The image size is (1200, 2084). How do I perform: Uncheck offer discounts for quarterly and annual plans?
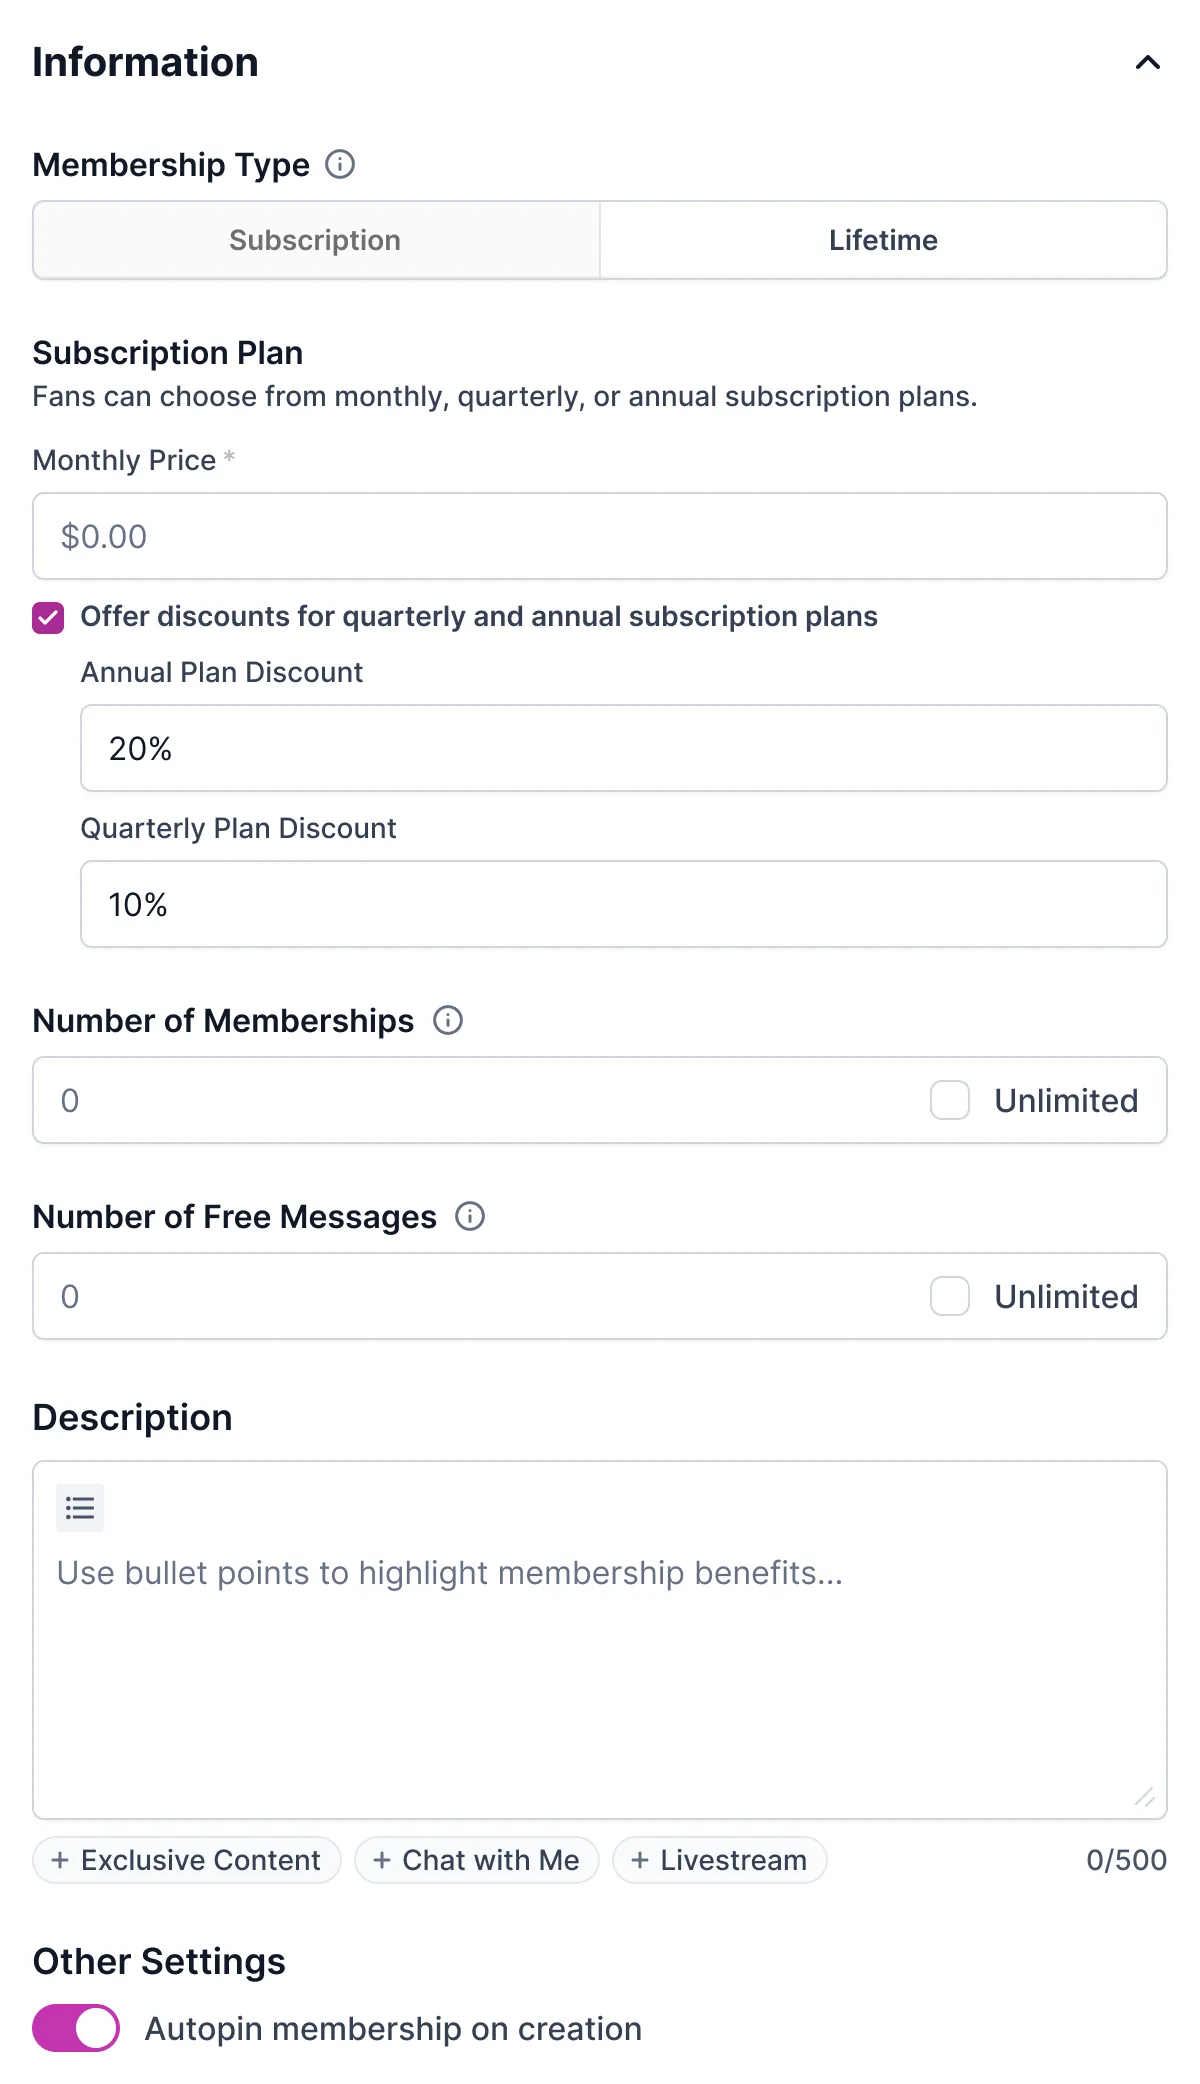click(x=47, y=617)
